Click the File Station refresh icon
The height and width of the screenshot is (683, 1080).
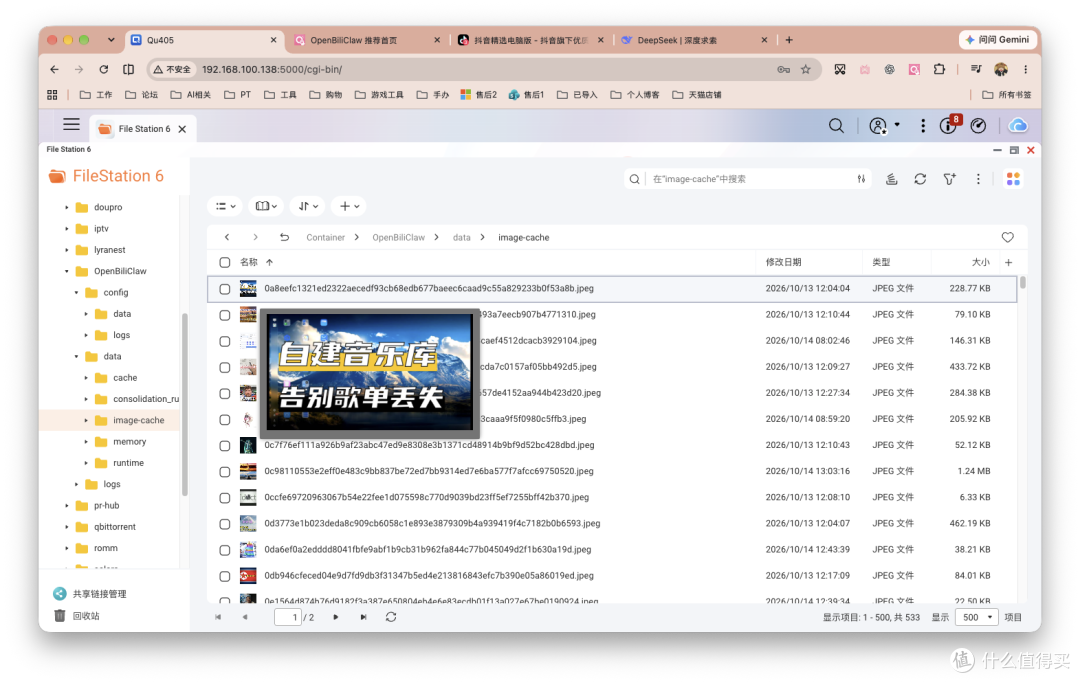pyautogui.click(x=920, y=179)
